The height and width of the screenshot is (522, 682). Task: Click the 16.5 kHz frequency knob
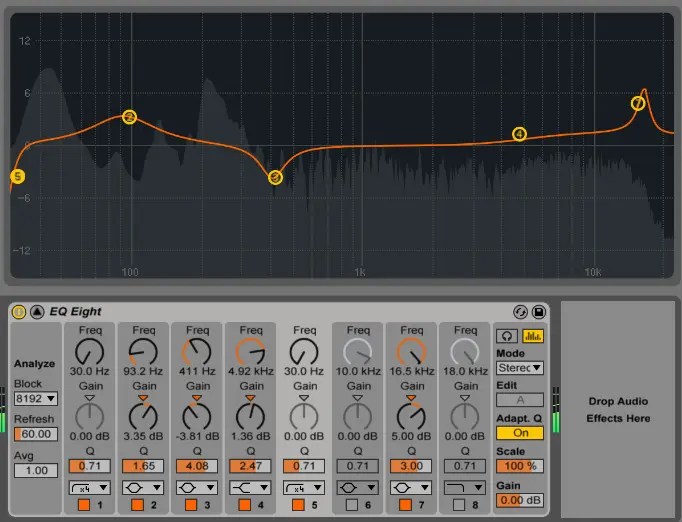(x=411, y=352)
